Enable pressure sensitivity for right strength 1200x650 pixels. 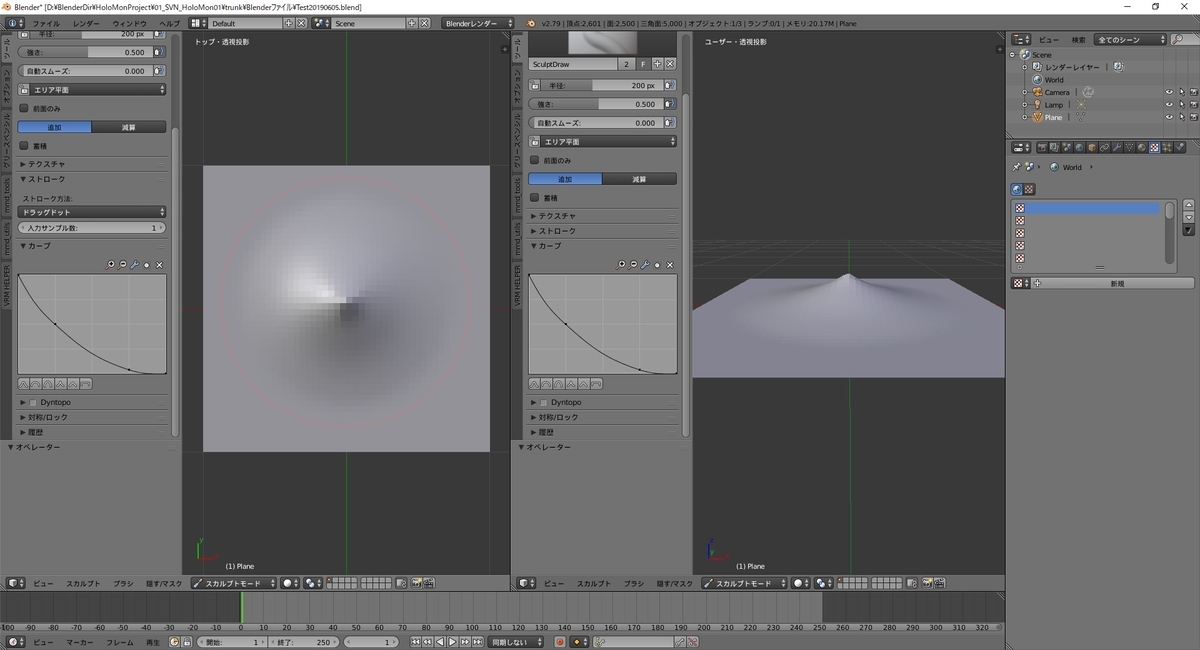tap(669, 104)
